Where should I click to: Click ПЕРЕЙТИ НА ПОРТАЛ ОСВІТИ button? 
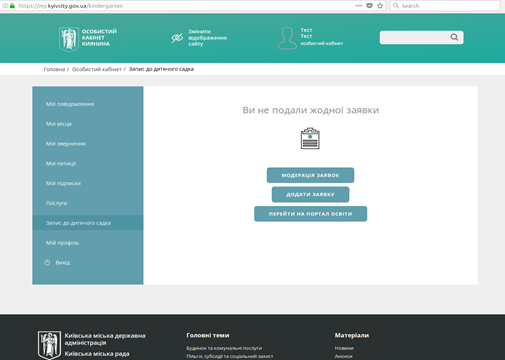(310, 214)
